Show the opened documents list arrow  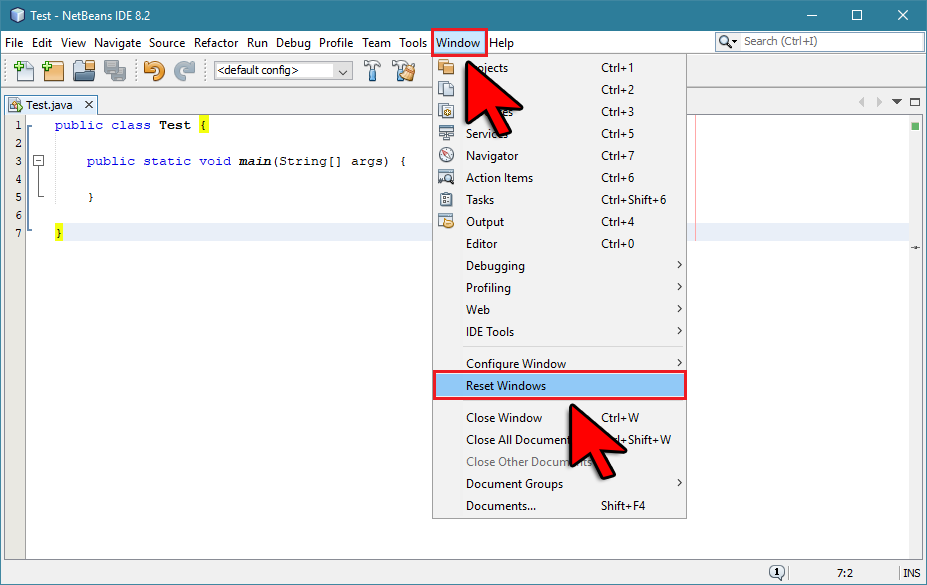pyautogui.click(x=897, y=102)
